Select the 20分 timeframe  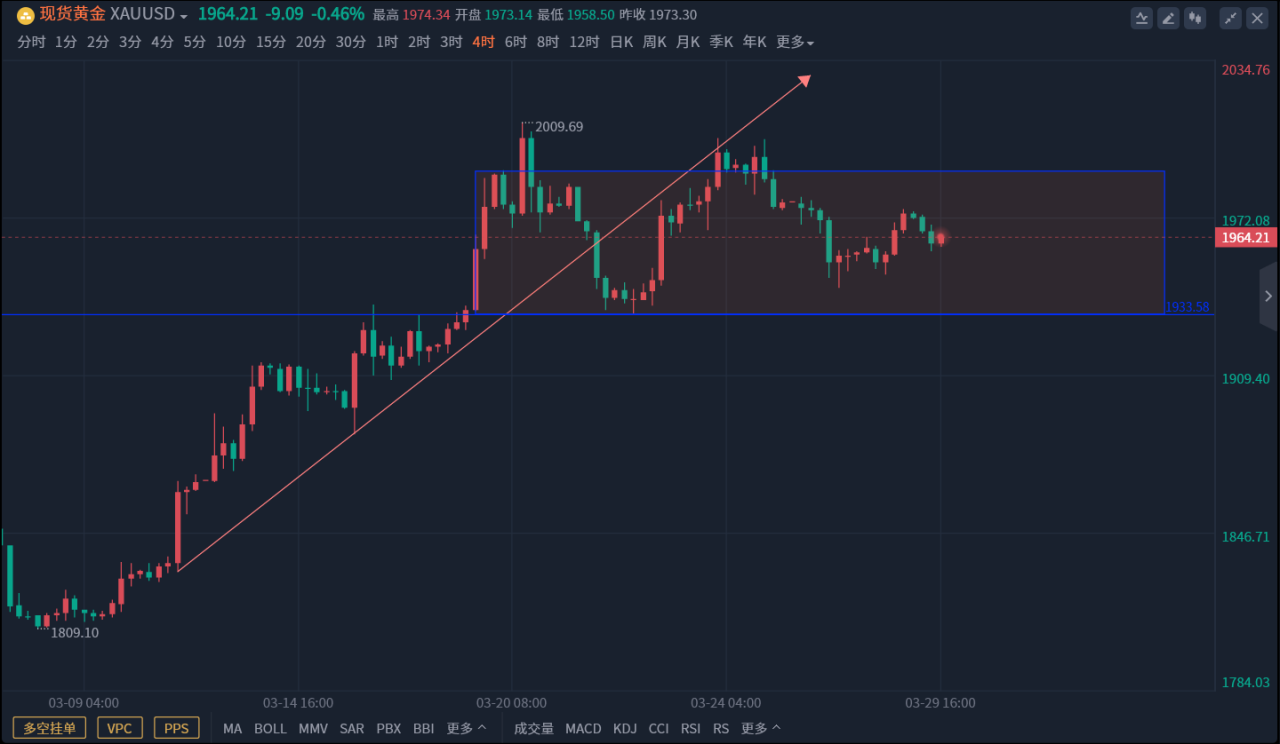point(311,42)
